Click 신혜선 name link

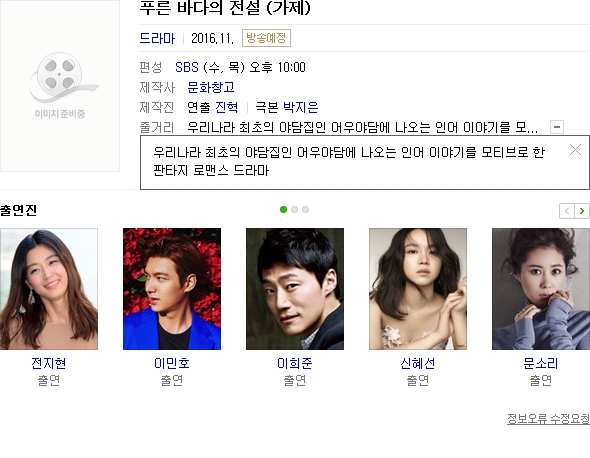tap(418, 363)
